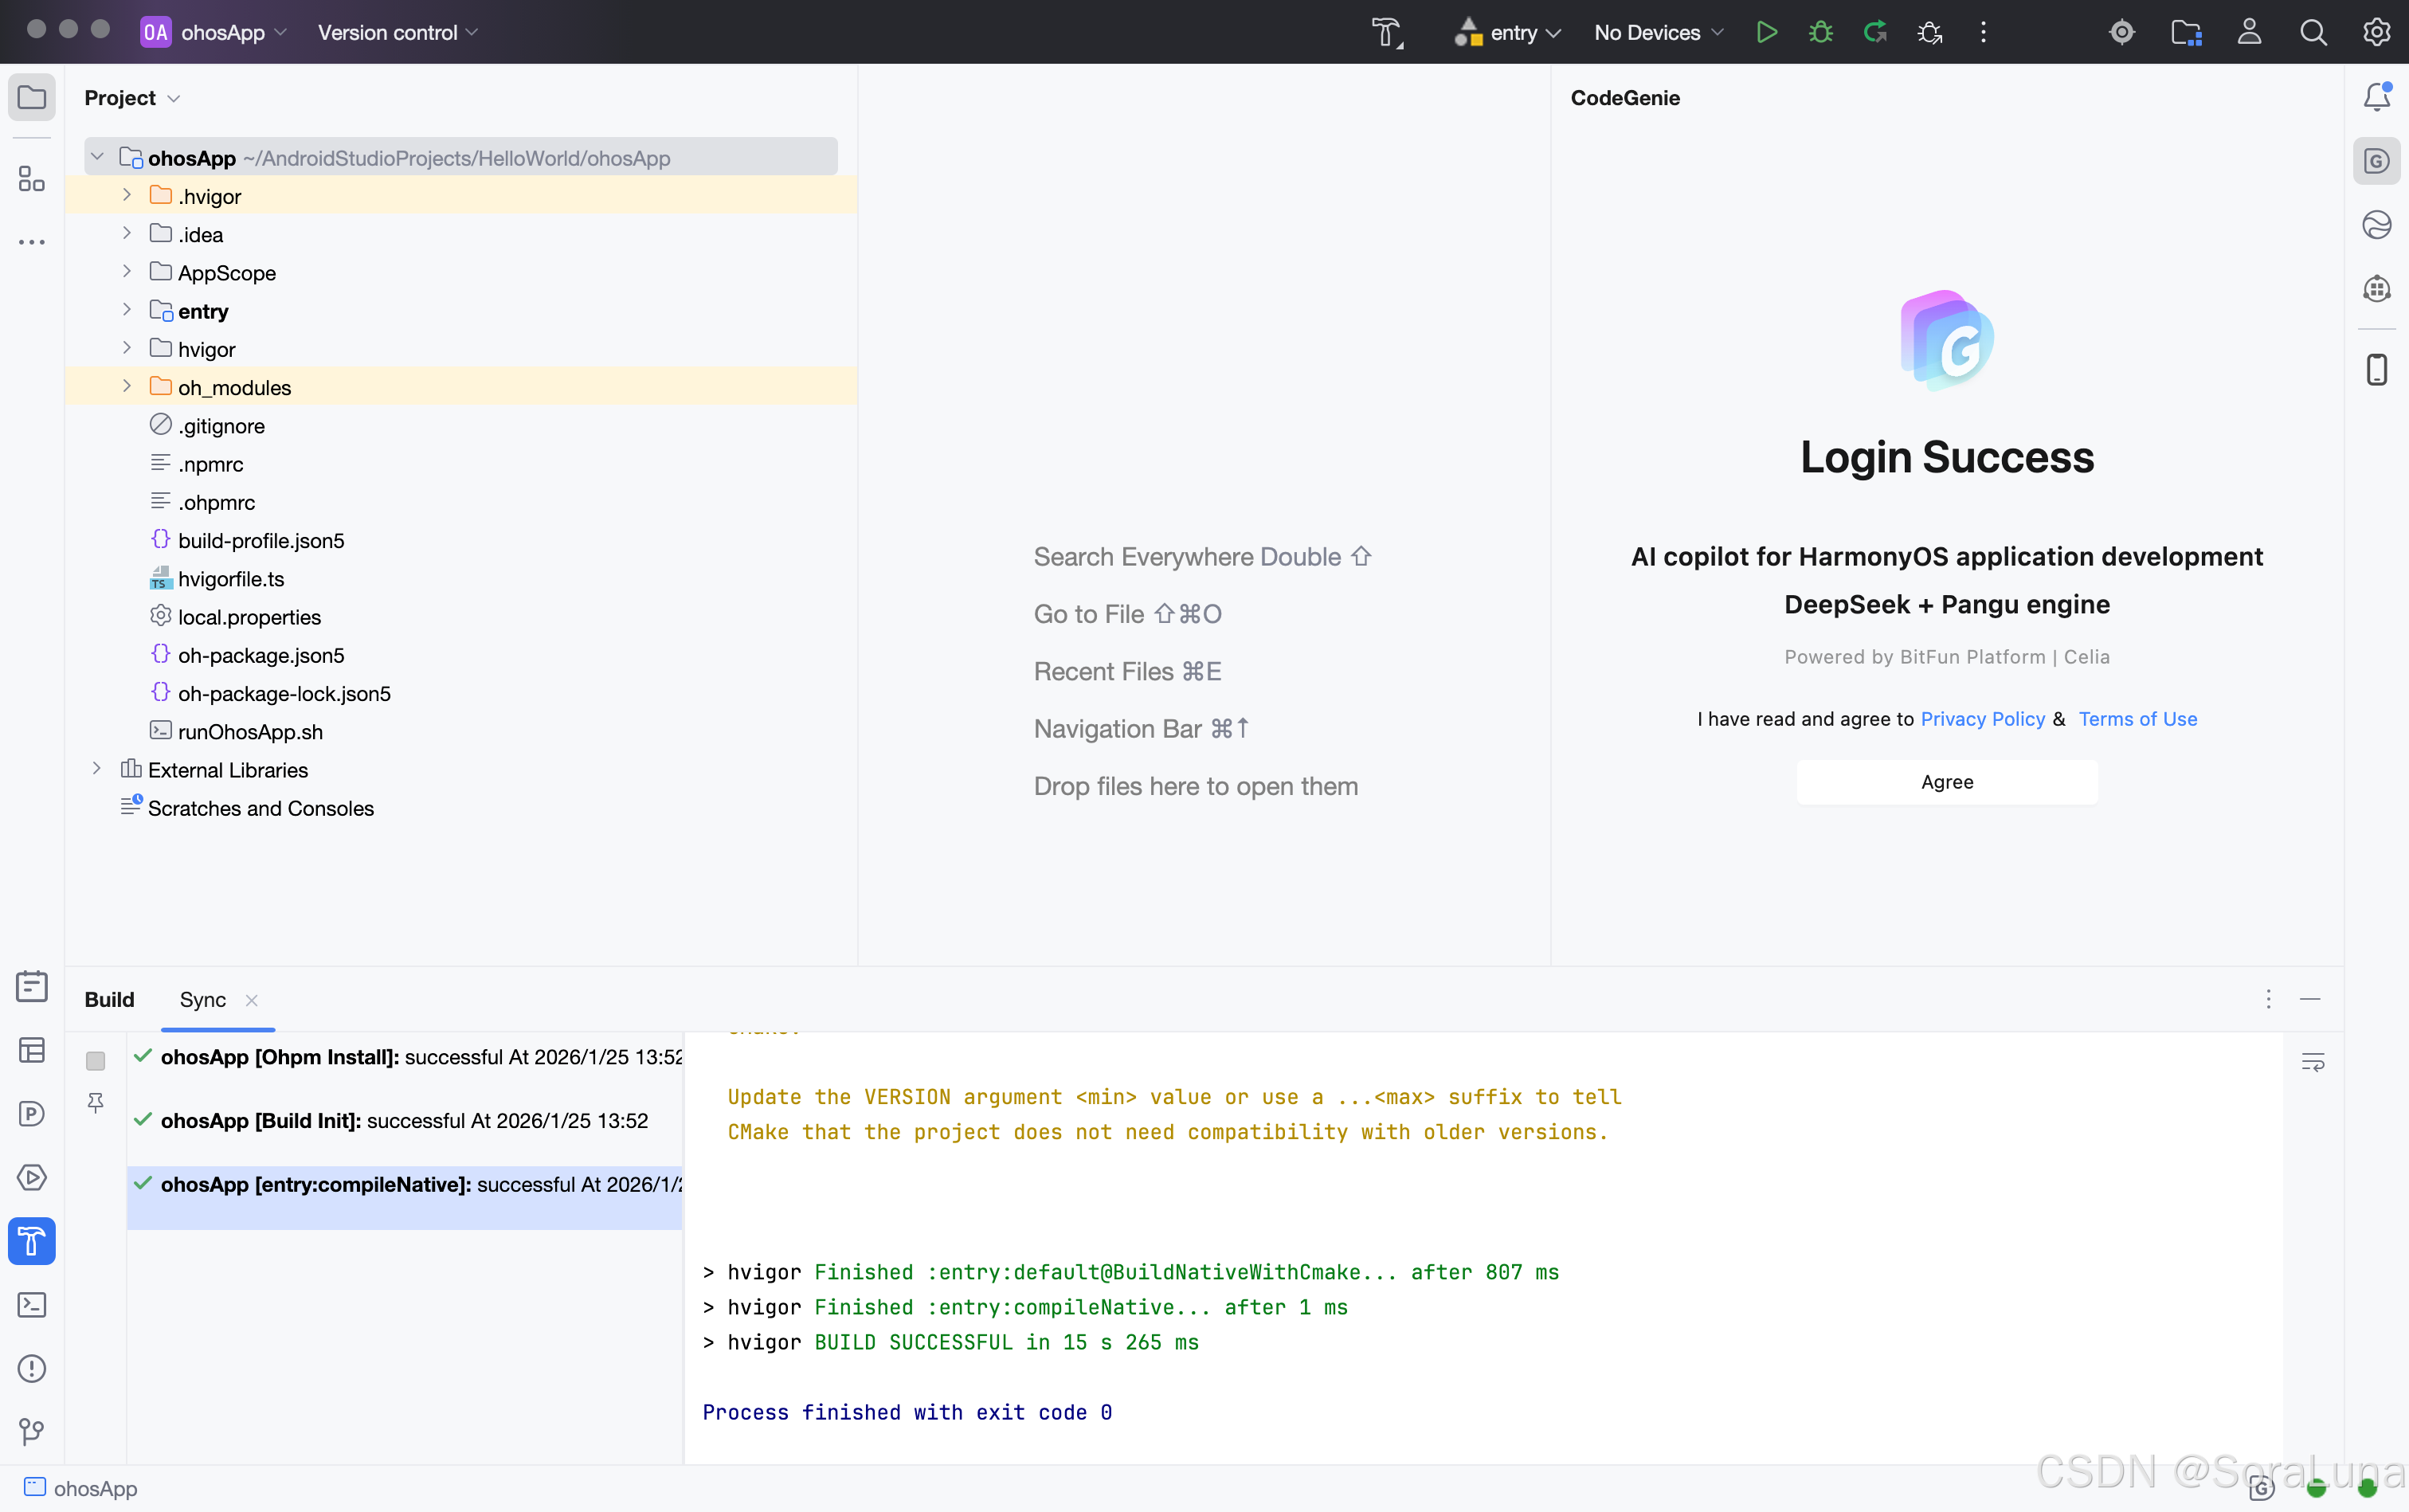The width and height of the screenshot is (2409, 1512).
Task: Open the Settings gear in the title bar
Action: coord(2376,32)
